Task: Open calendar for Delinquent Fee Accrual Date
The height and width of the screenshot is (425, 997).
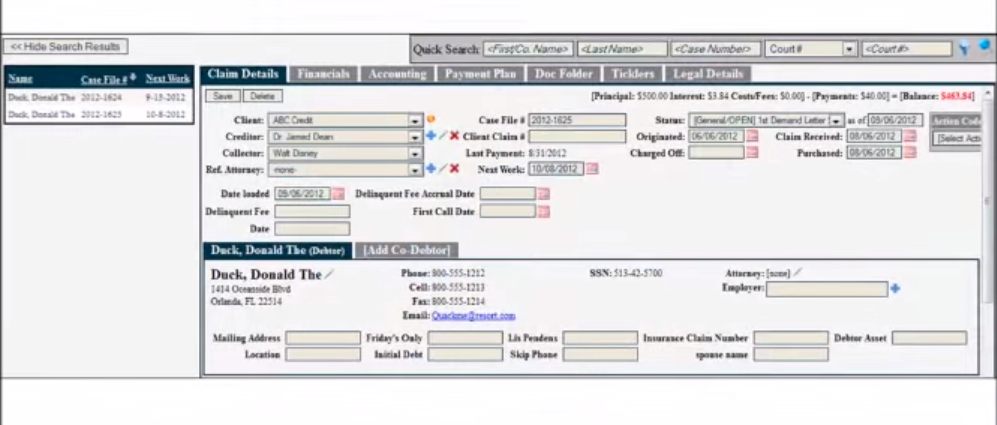Action: [x=544, y=194]
